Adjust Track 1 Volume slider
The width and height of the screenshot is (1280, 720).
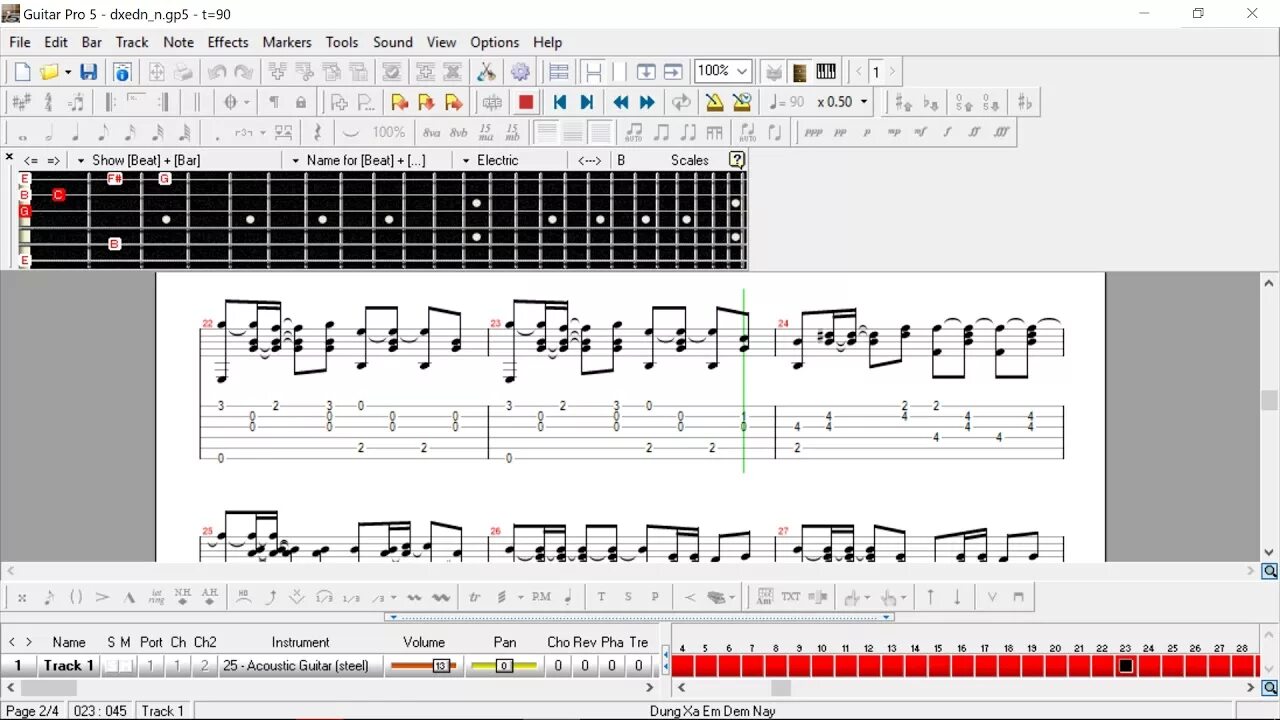[423, 666]
